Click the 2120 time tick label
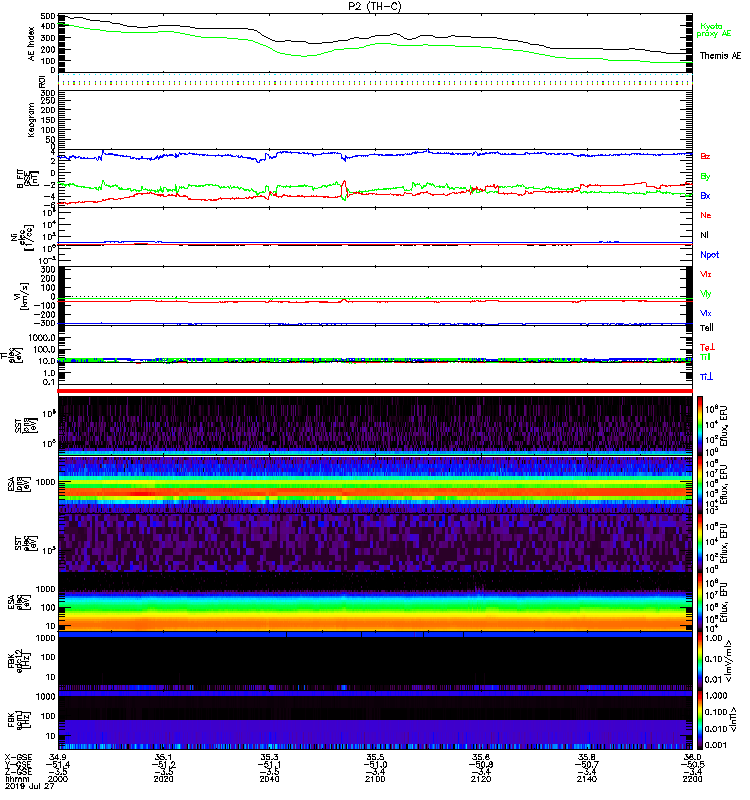 pos(481,779)
